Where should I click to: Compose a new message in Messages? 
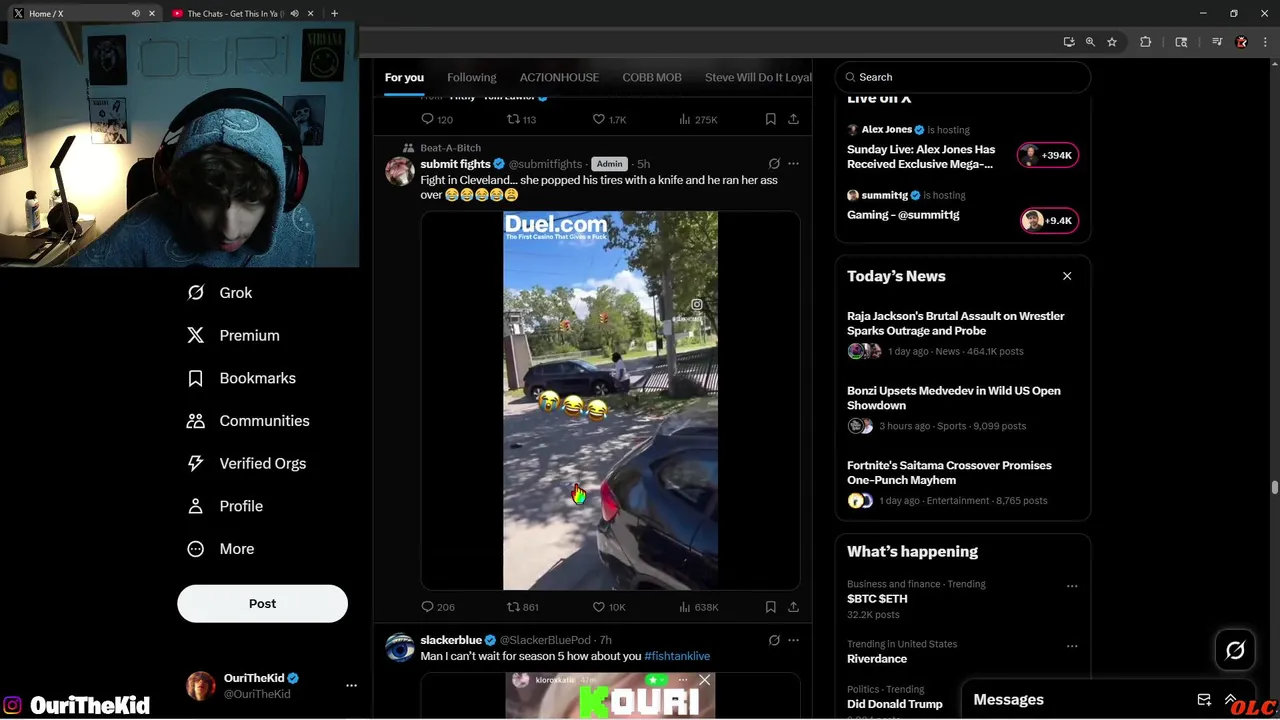coord(1204,700)
